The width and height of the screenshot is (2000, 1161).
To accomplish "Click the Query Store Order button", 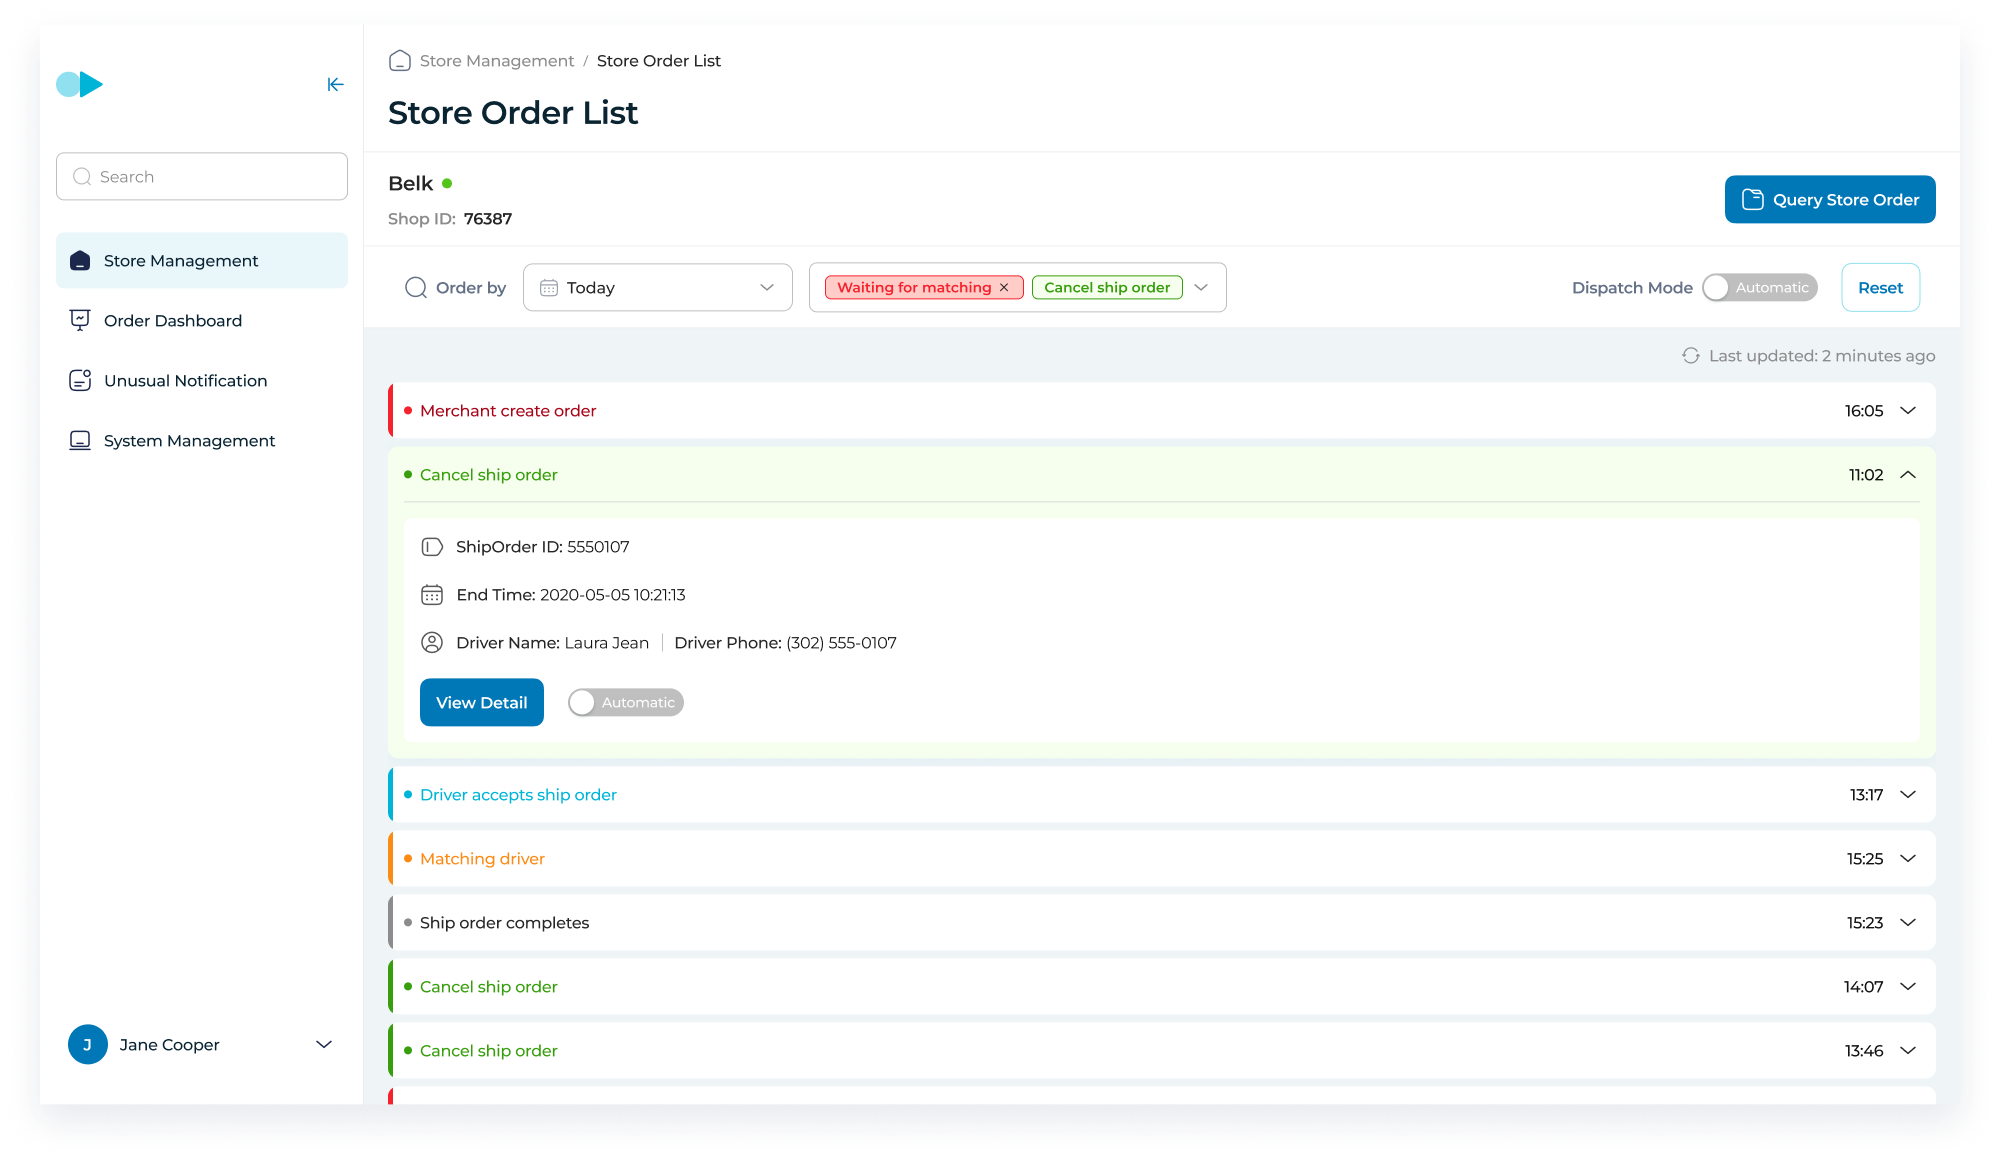I will (x=1829, y=200).
